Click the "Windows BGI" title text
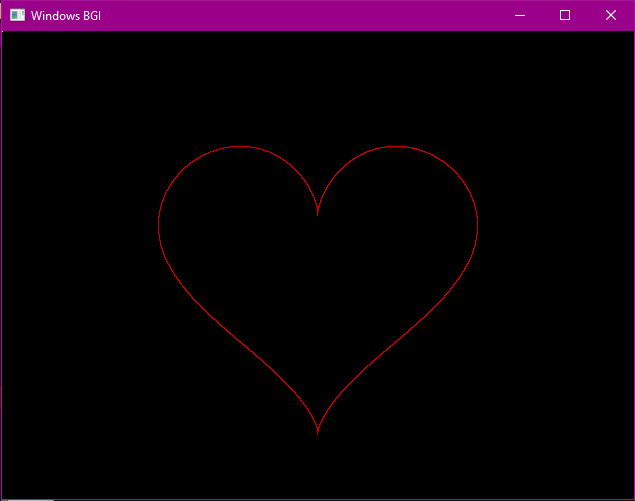 point(66,16)
